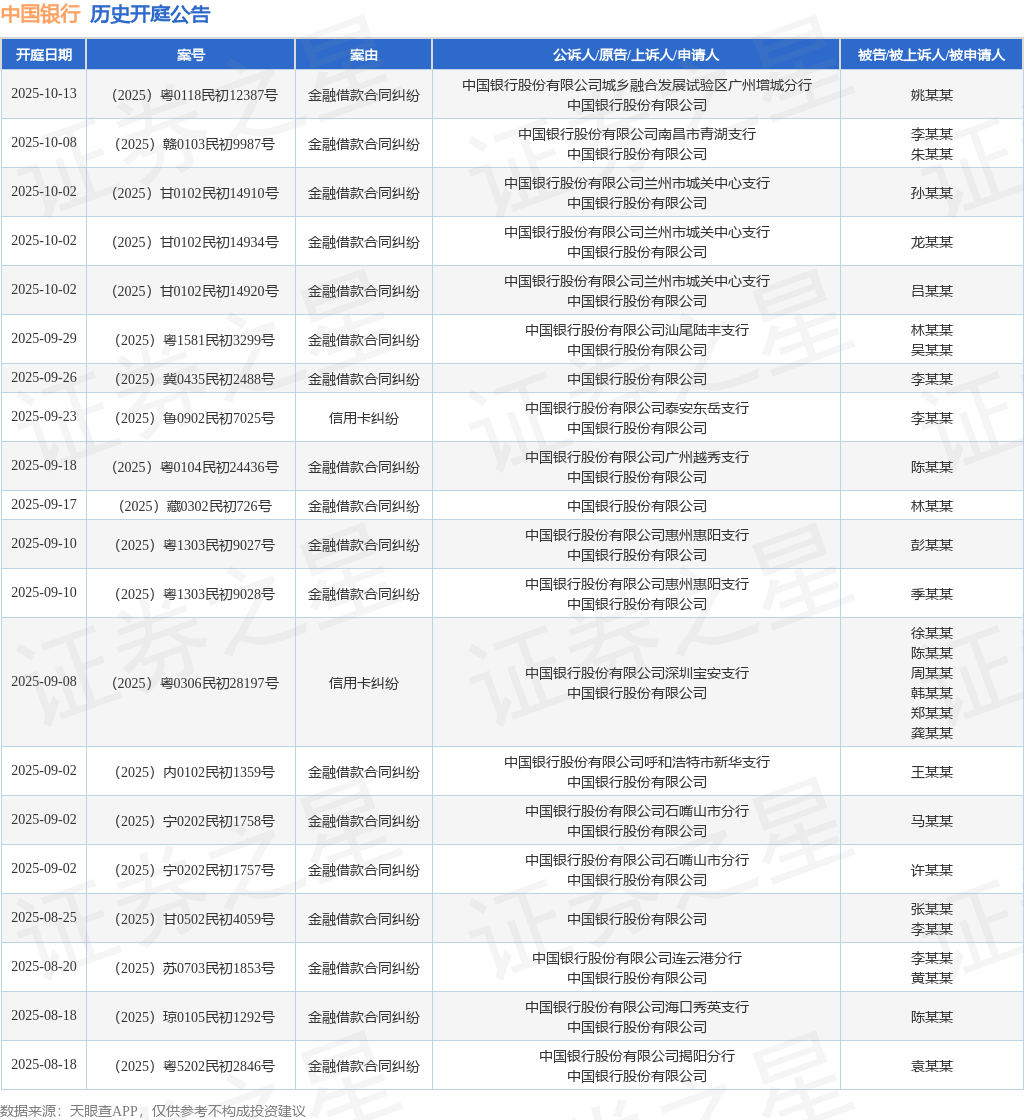Click plaintiff 海口秀英支行
Image resolution: width=1024 pixels, height=1120 pixels.
(x=637, y=1007)
